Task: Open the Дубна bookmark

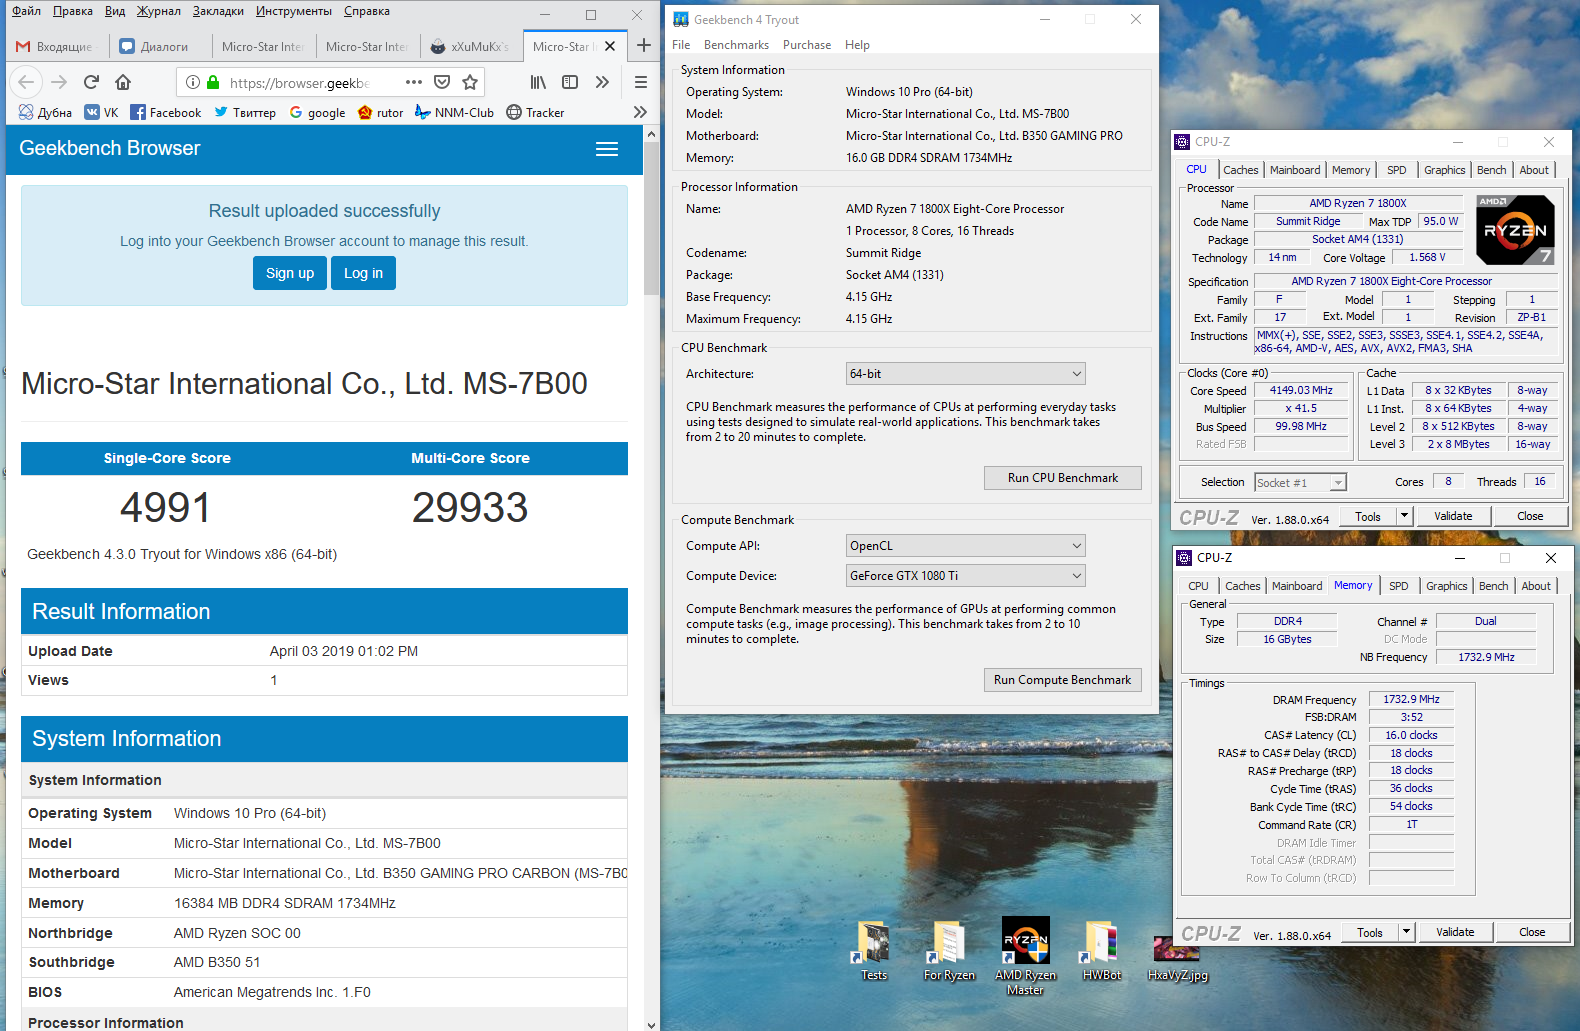Action: [45, 112]
